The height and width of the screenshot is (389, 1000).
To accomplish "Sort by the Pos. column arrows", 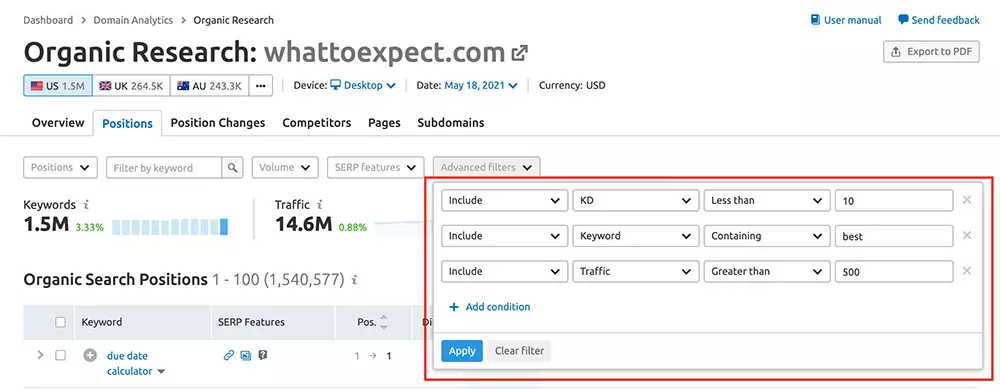I will tap(383, 322).
